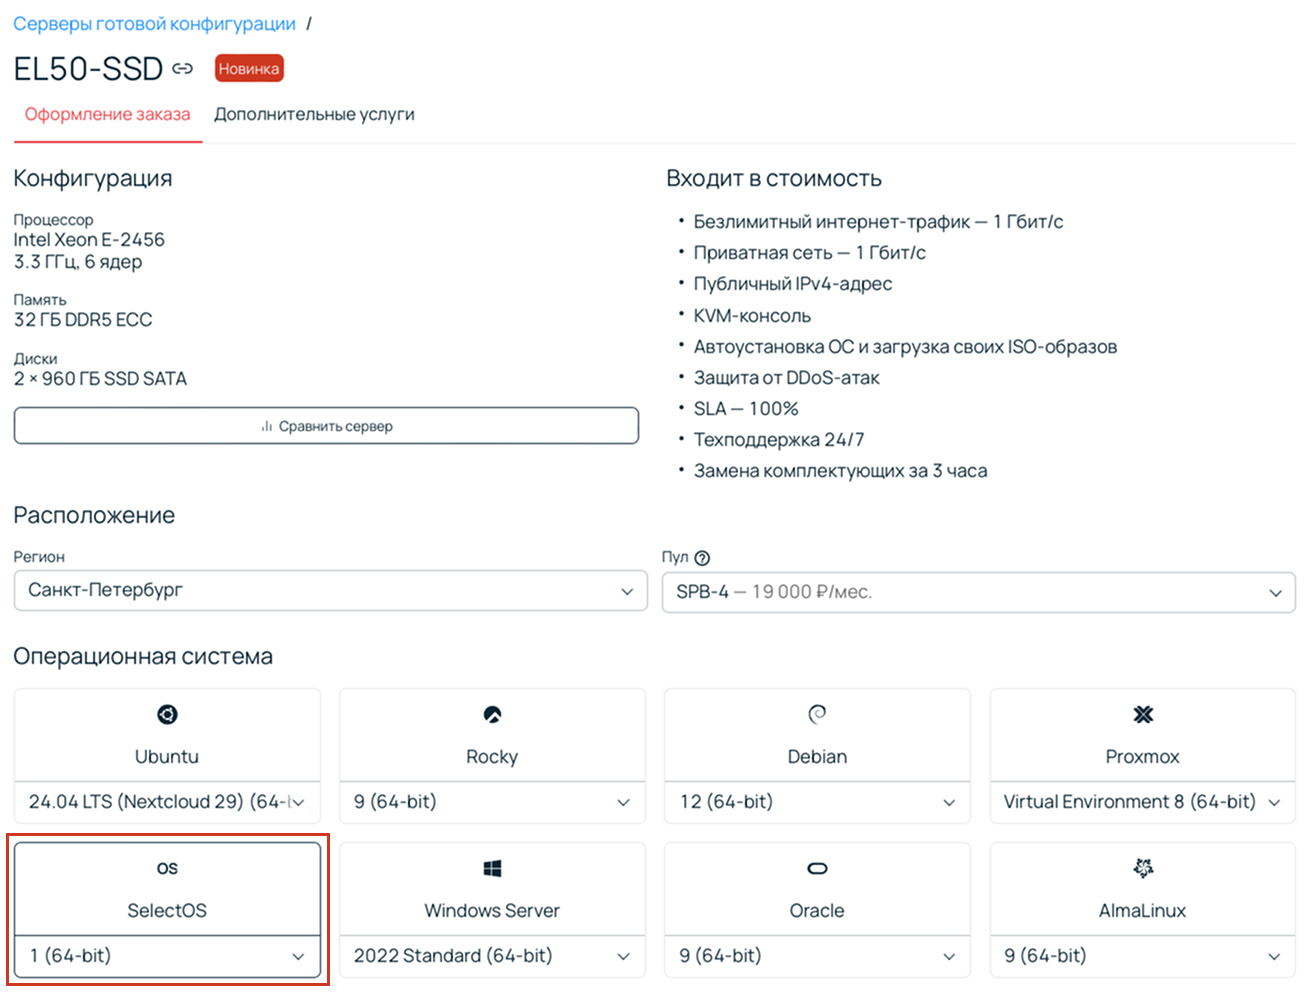The image size is (1313, 994).
Task: Expand Debian version dropdown 12 (64-bit)
Action: pyautogui.click(x=817, y=802)
